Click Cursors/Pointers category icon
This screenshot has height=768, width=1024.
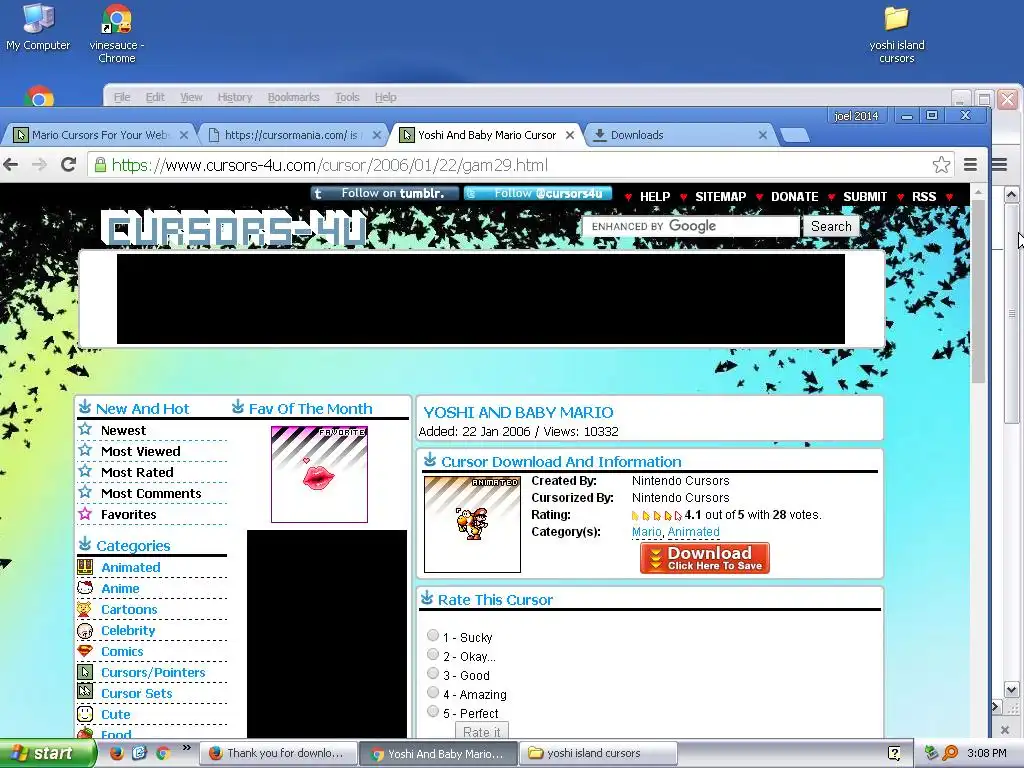tap(85, 672)
